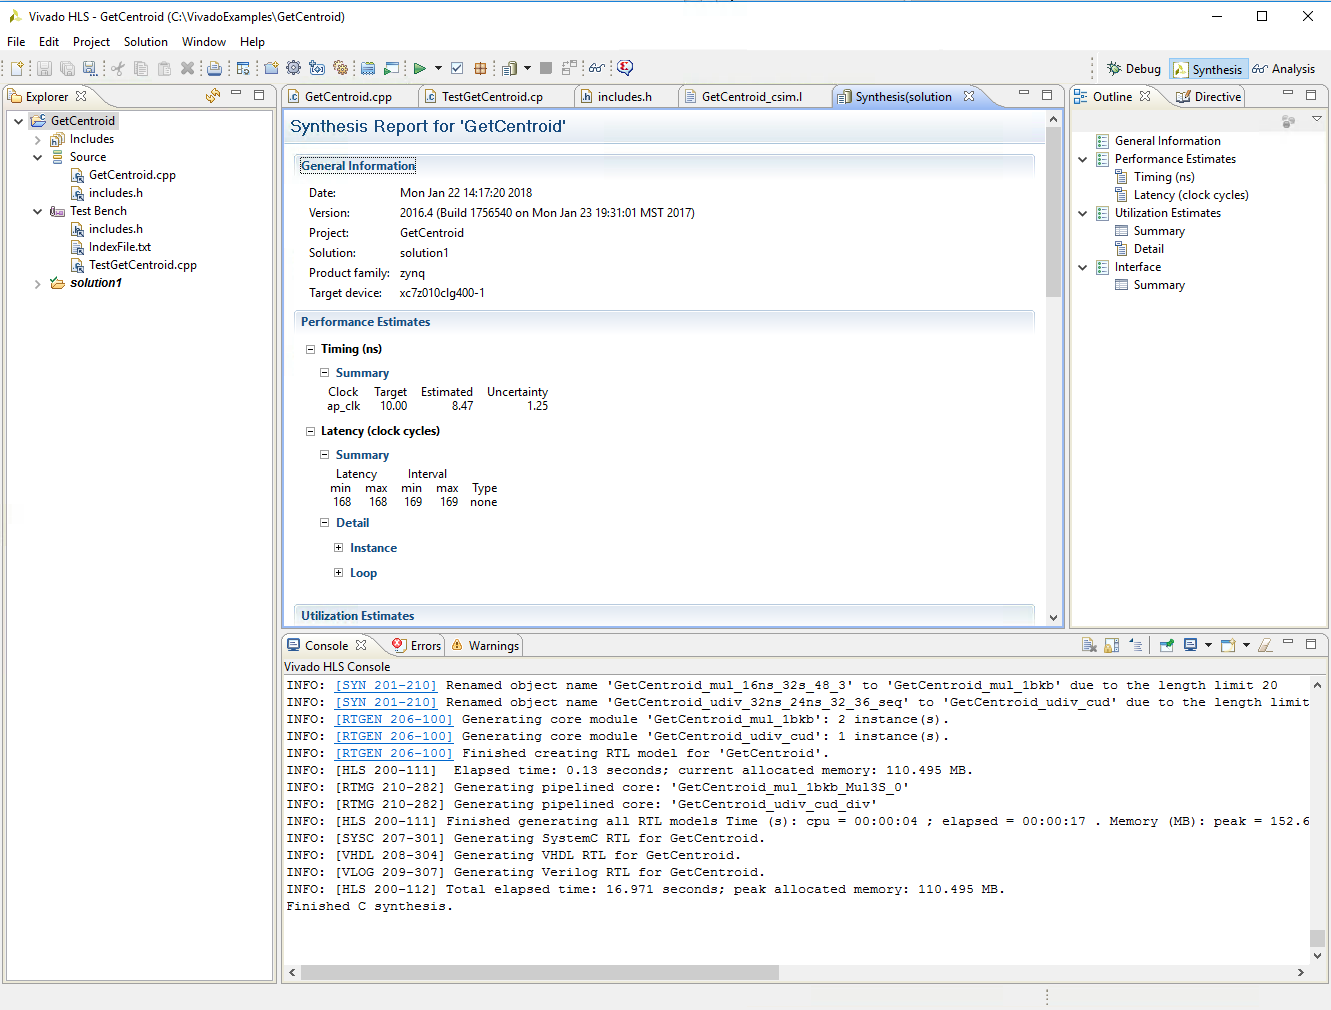The width and height of the screenshot is (1331, 1010).
Task: Open the first SYN 201-210 console link
Action: (386, 685)
